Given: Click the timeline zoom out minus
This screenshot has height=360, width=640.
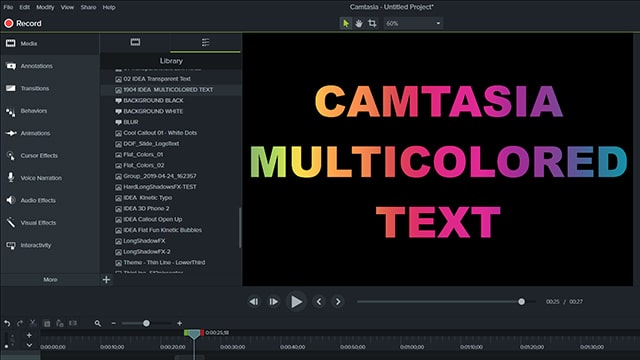Looking at the screenshot, I should click(113, 323).
